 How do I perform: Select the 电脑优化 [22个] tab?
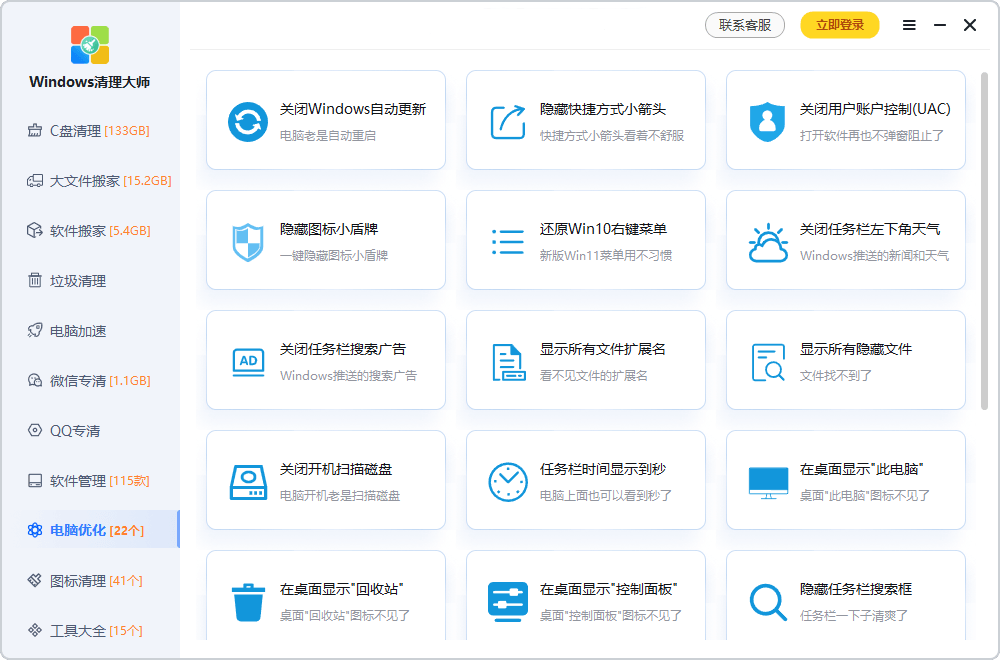point(90,531)
